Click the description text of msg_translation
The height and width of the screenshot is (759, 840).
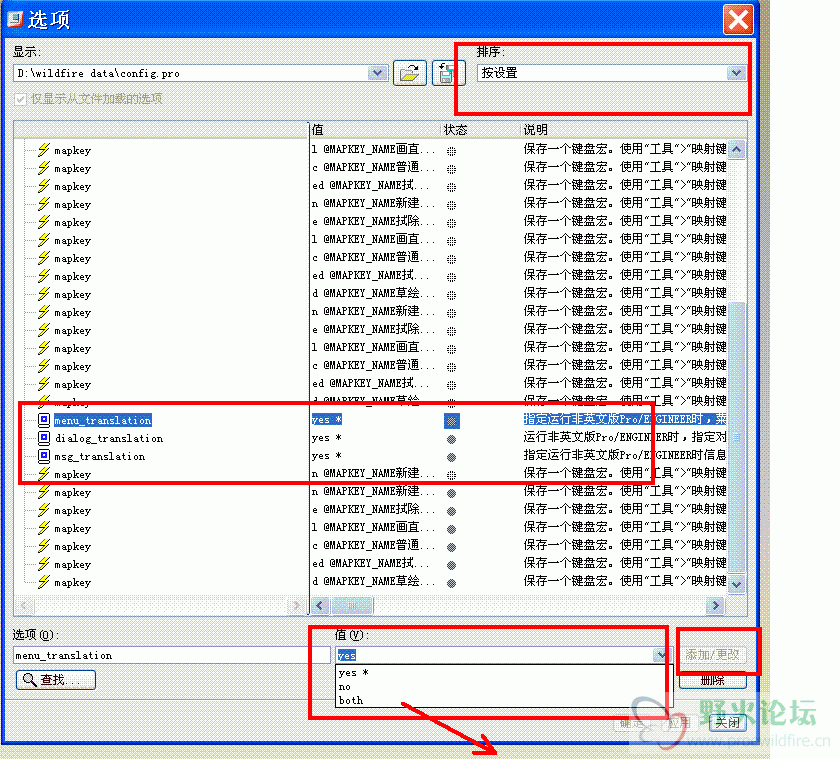click(625, 455)
